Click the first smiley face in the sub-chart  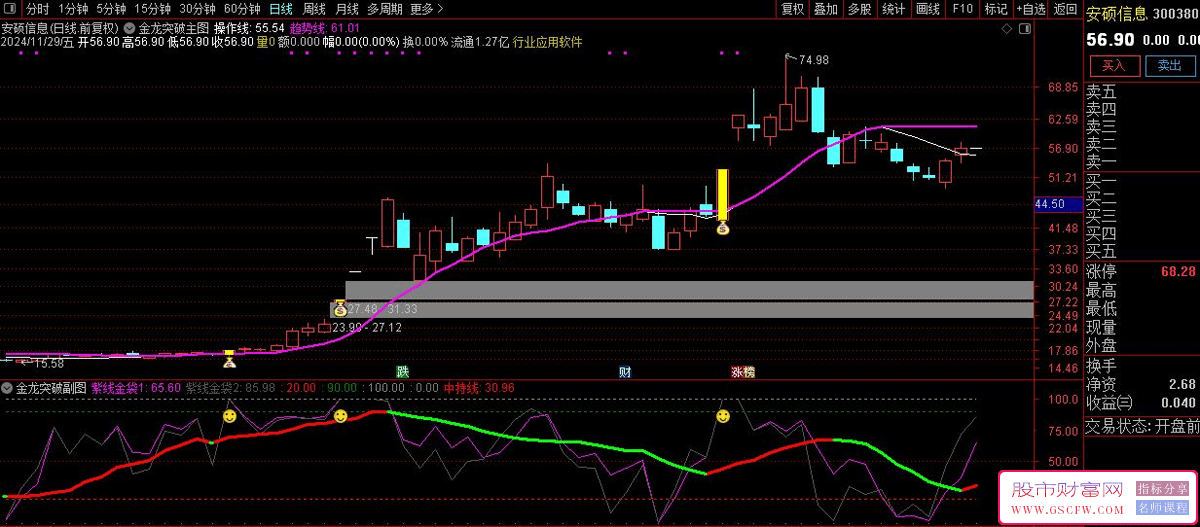(229, 415)
